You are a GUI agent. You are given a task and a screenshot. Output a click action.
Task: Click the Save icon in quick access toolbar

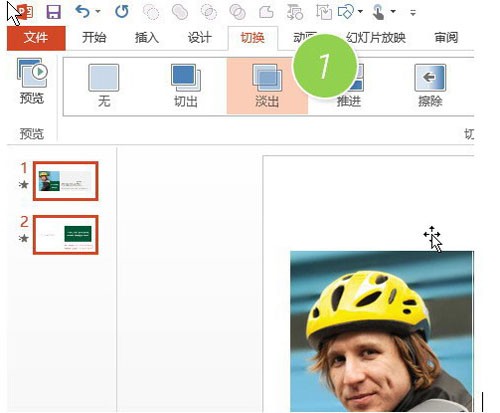click(x=54, y=12)
